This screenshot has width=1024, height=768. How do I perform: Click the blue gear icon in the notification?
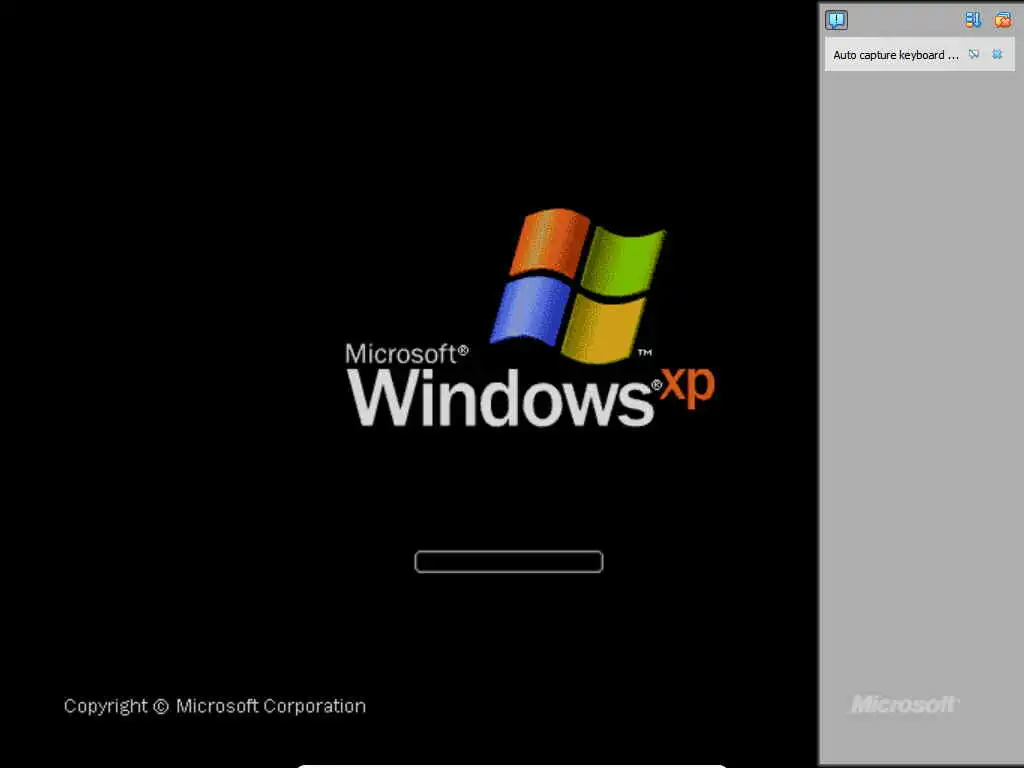pyautogui.click(x=997, y=54)
